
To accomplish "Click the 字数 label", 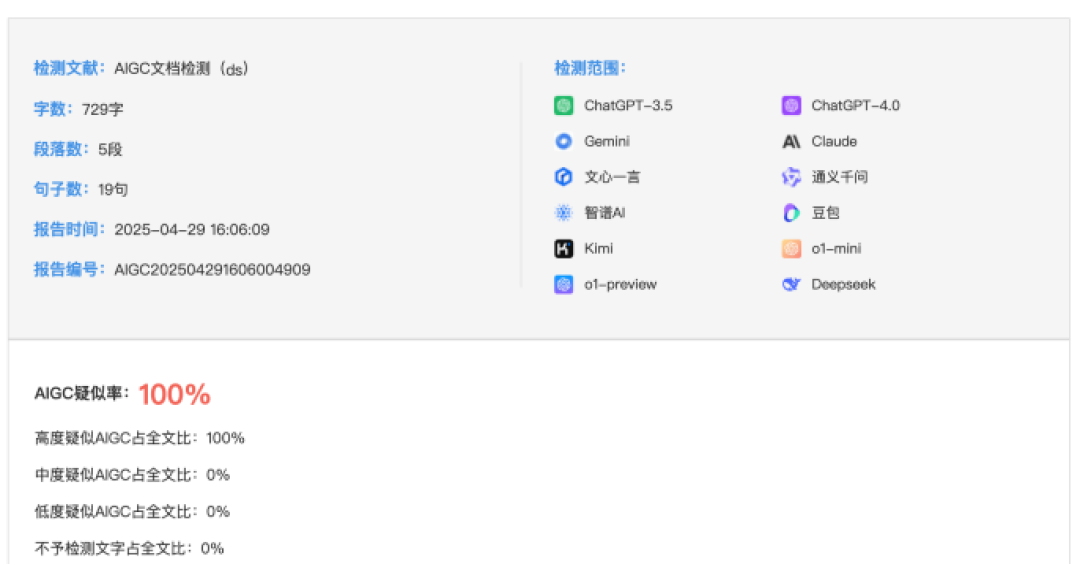I will click(54, 109).
